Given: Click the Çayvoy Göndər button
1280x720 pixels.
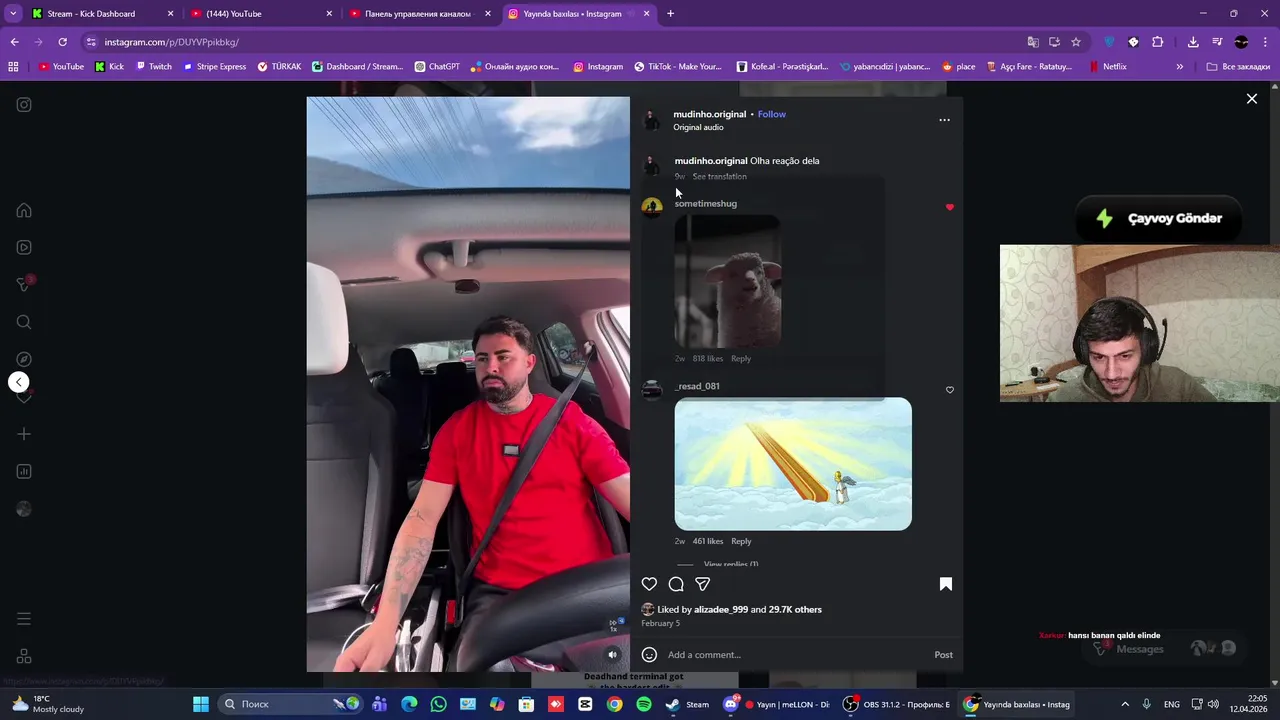Looking at the screenshot, I should (1158, 218).
